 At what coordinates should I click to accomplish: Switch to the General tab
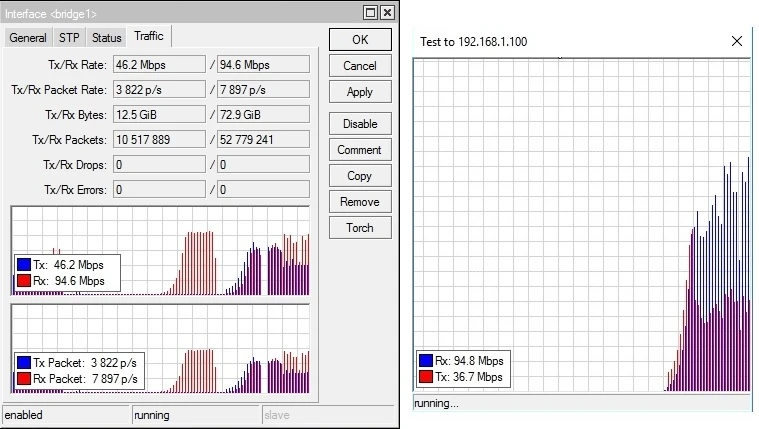(x=28, y=38)
